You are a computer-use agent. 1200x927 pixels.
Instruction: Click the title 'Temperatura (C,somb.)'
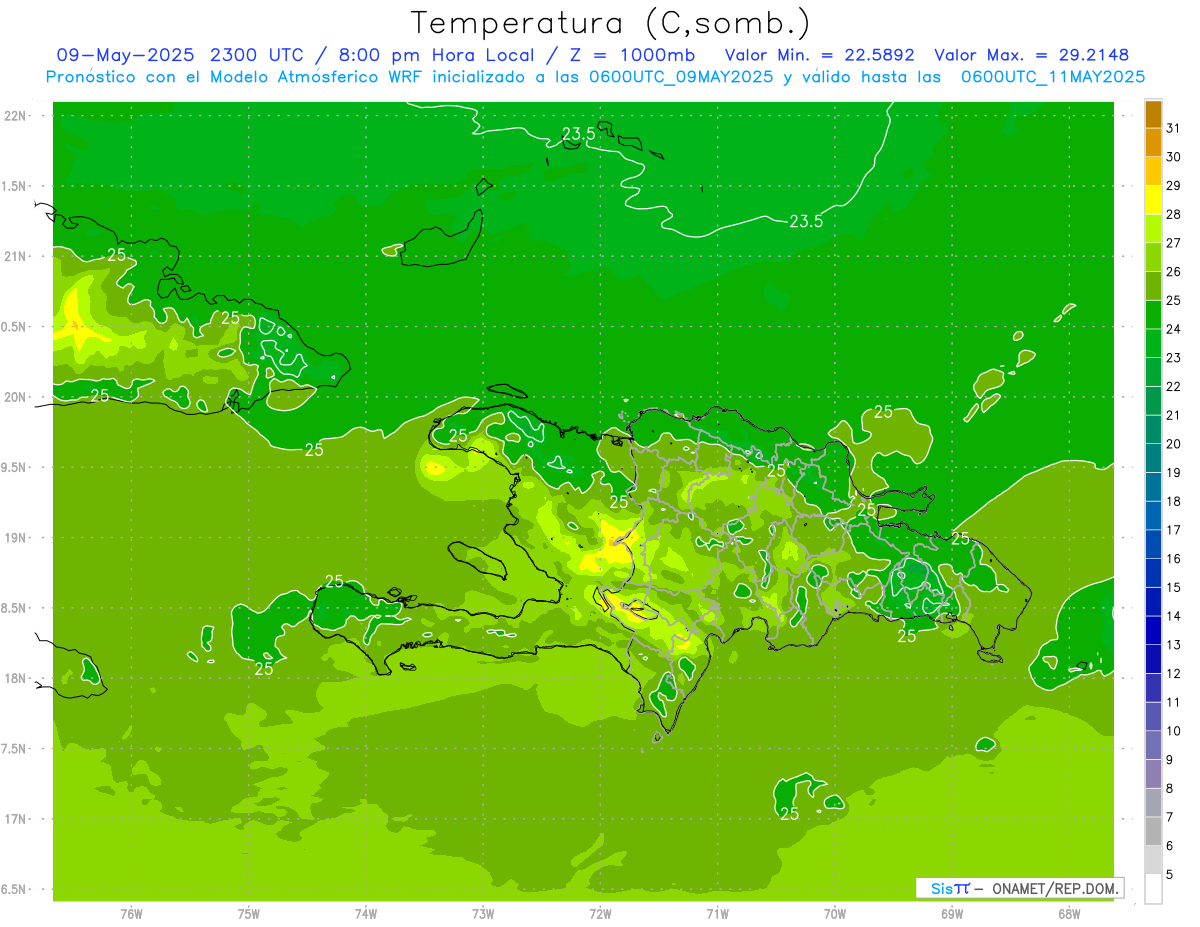pos(610,23)
